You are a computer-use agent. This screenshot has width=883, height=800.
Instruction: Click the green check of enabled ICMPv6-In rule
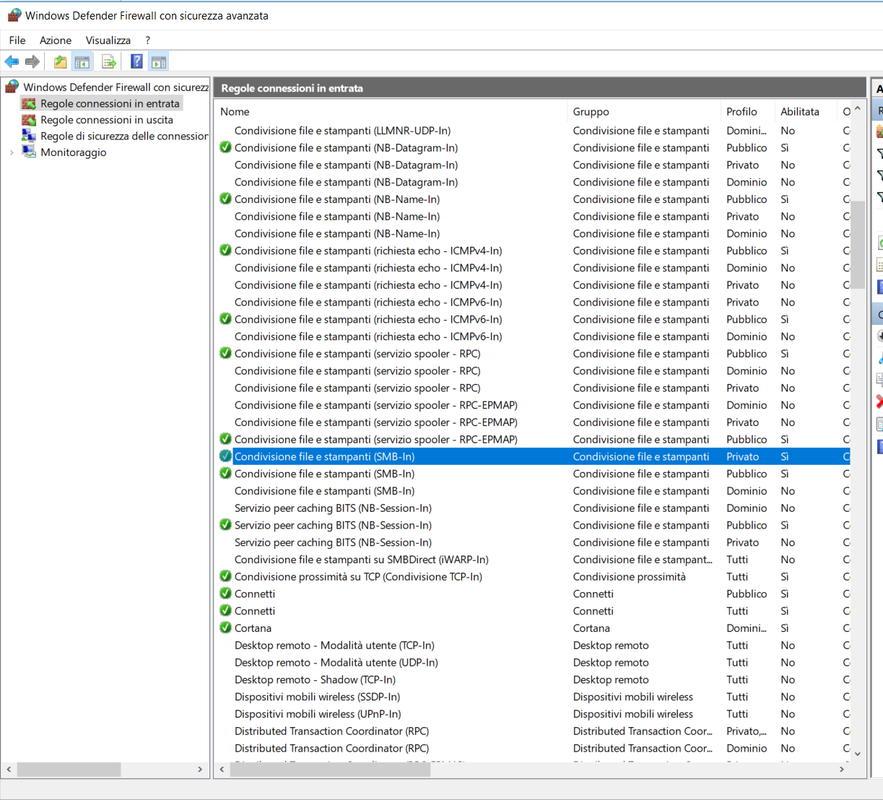pyautogui.click(x=226, y=319)
